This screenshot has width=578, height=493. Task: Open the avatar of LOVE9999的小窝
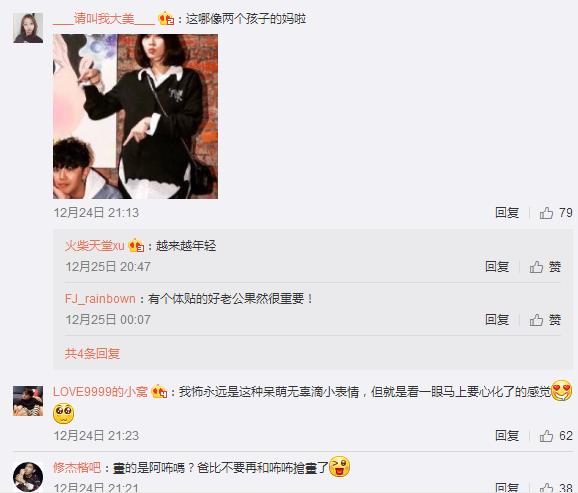point(28,401)
